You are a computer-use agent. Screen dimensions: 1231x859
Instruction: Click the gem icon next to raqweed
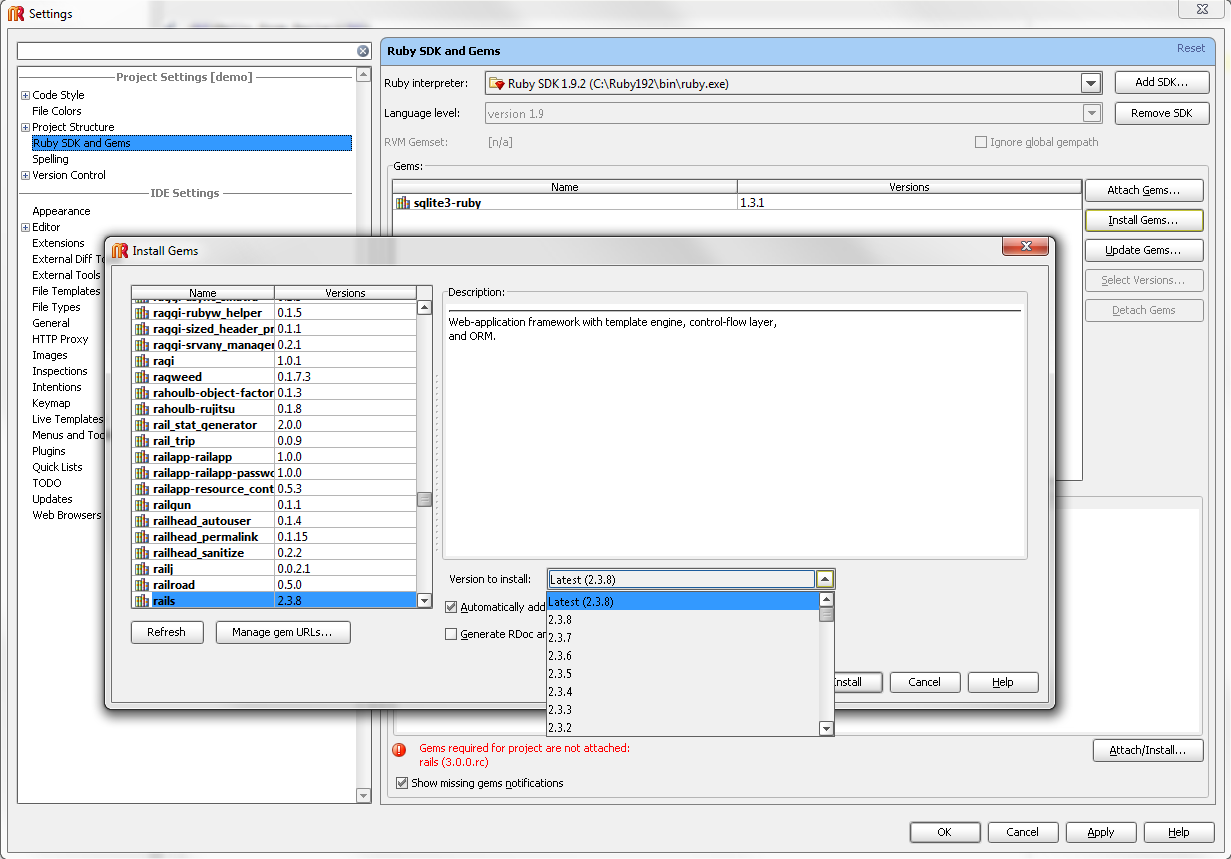click(142, 377)
